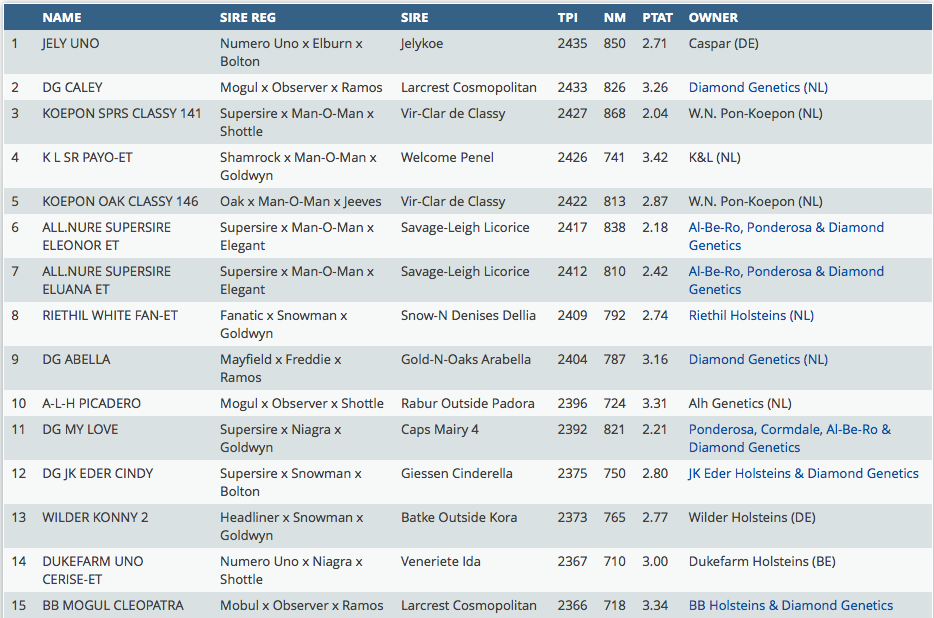Viewport: 934px width, 618px height.
Task: Click the NAME column header
Action: 62,17
